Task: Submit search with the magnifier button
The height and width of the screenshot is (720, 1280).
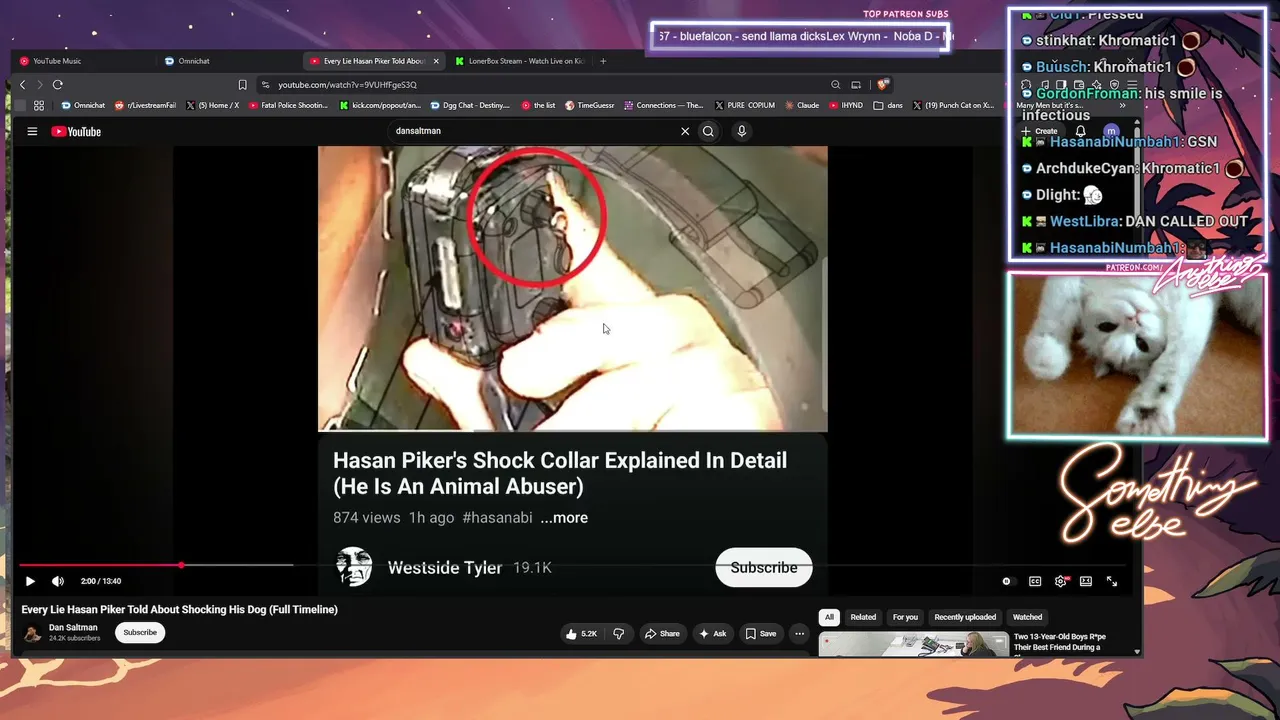Action: [x=708, y=131]
